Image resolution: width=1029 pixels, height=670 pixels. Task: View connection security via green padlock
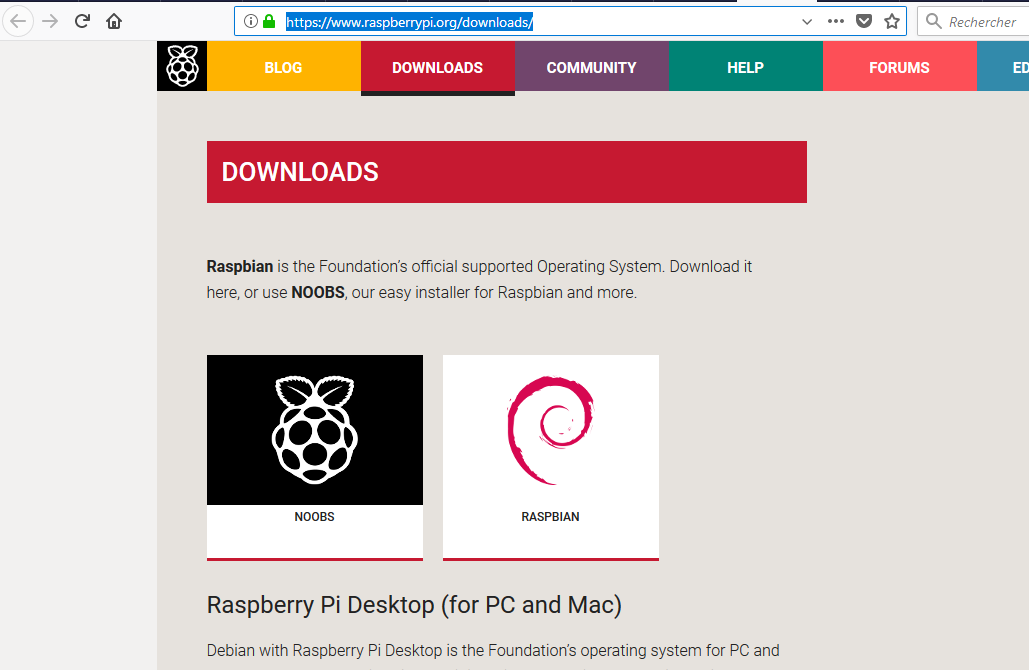point(269,22)
